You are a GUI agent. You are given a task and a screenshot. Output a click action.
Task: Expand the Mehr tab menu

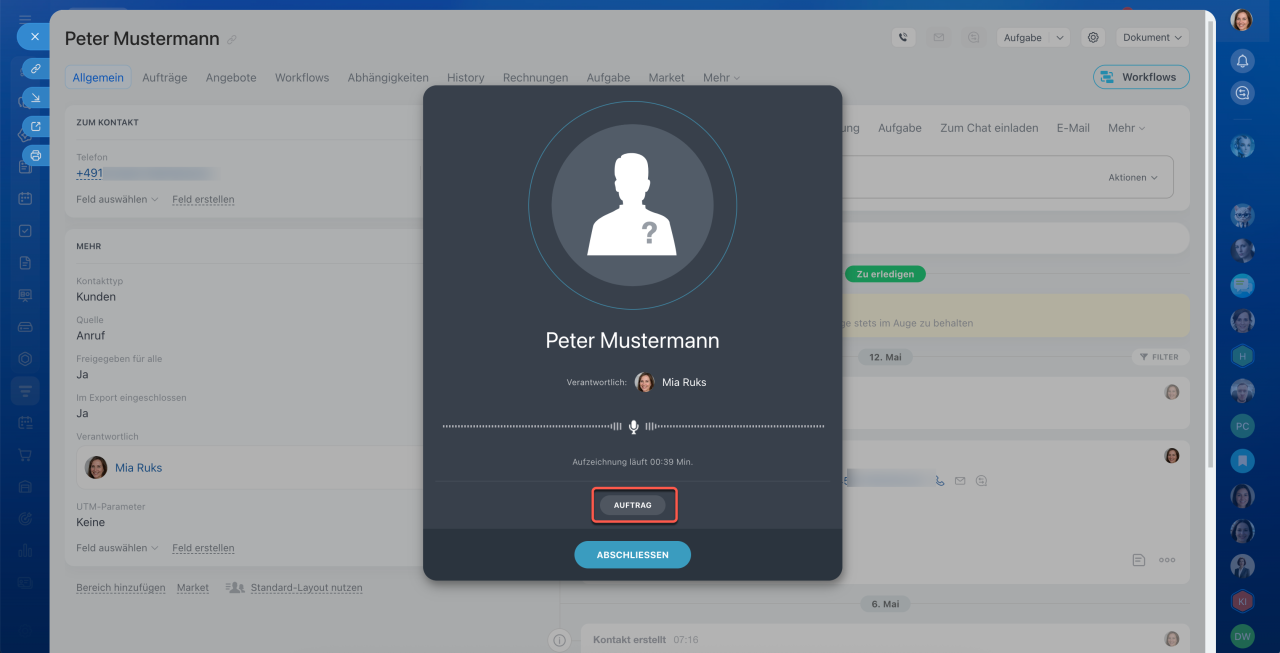pyautogui.click(x=721, y=77)
